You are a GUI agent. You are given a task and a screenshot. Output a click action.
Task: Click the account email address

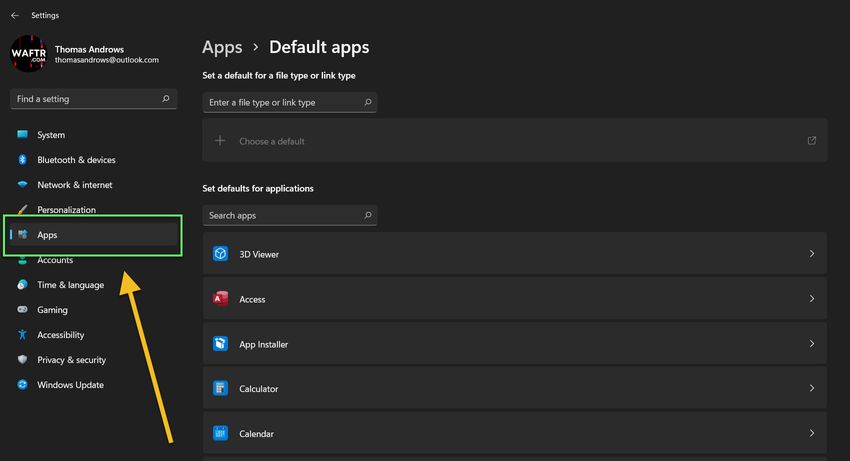pos(107,60)
